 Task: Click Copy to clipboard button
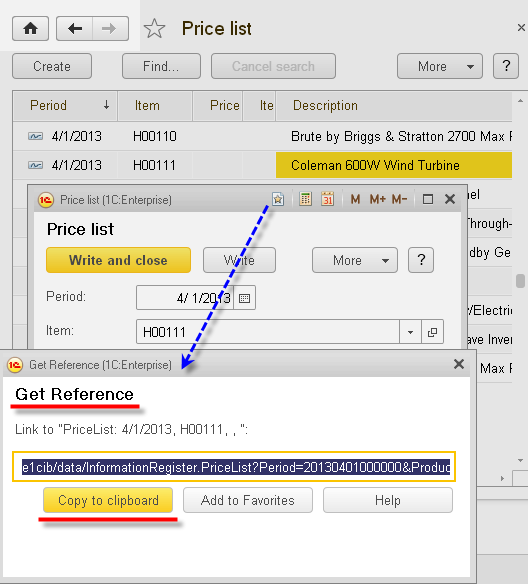(108, 500)
